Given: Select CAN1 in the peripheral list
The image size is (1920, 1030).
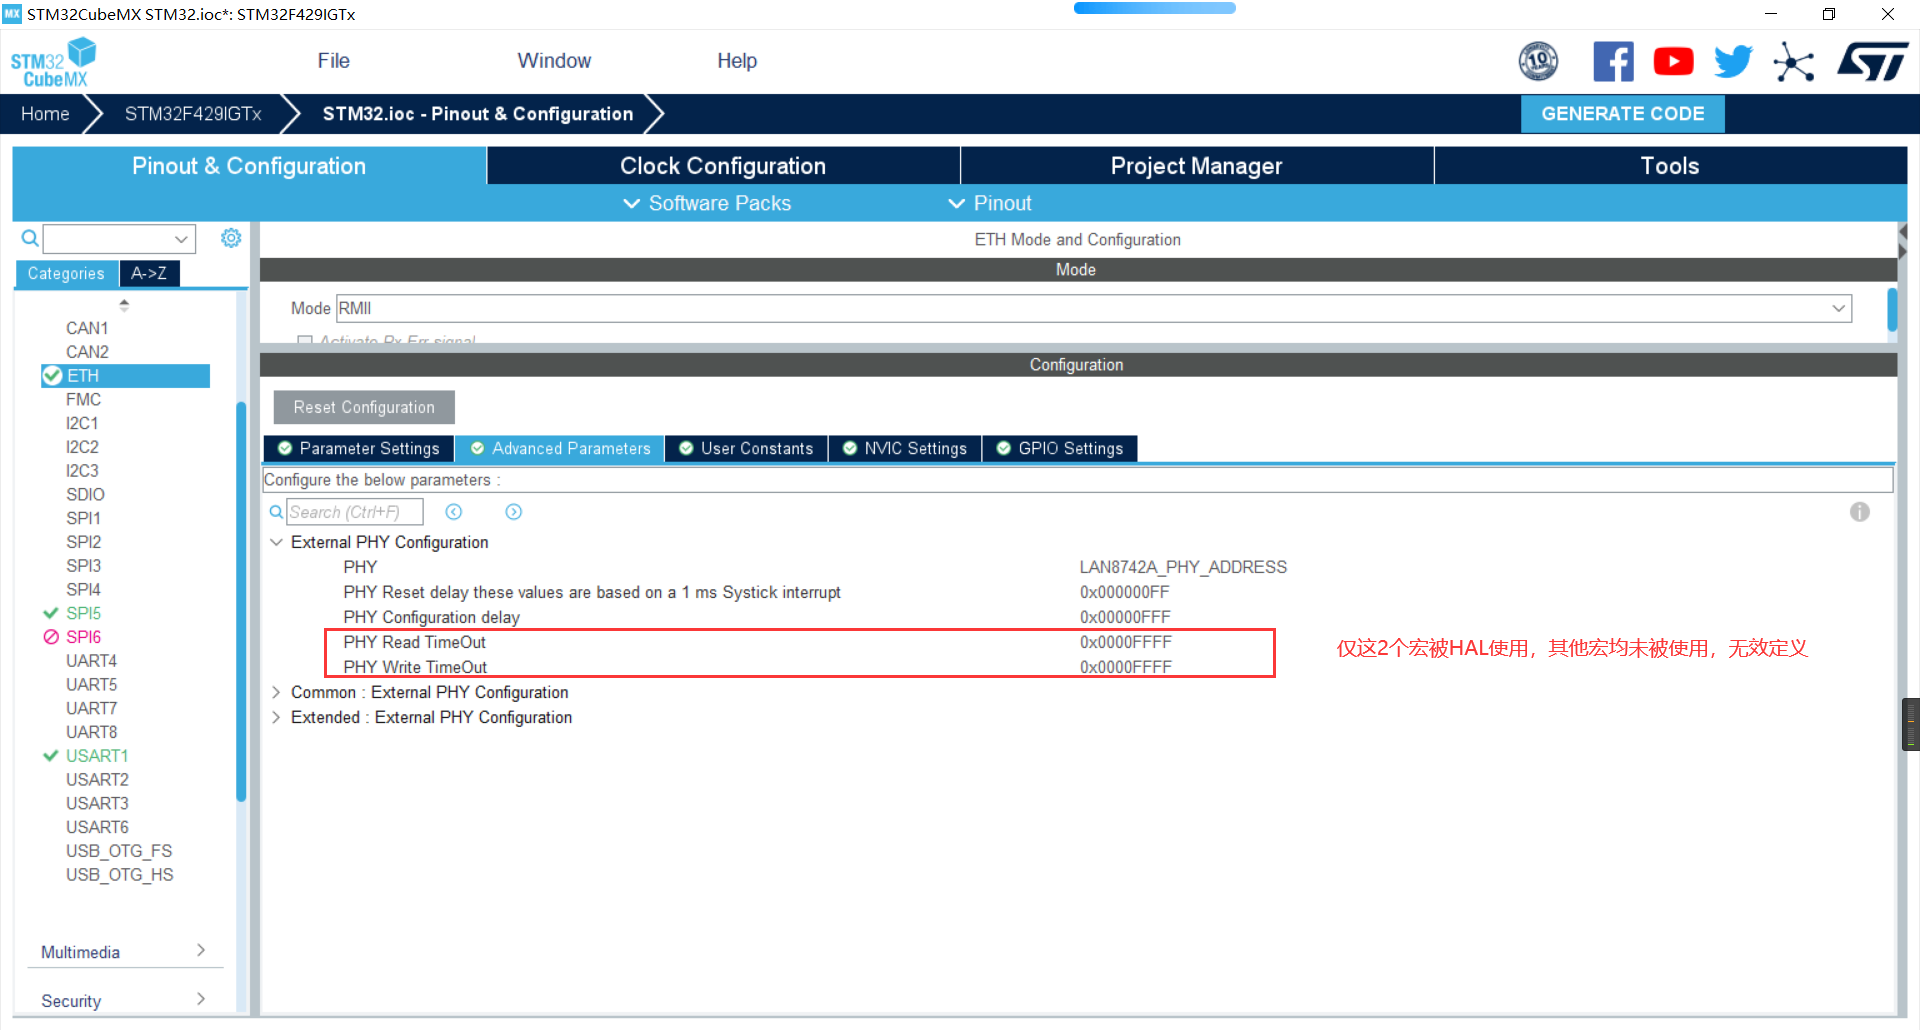Looking at the screenshot, I should coord(87,328).
